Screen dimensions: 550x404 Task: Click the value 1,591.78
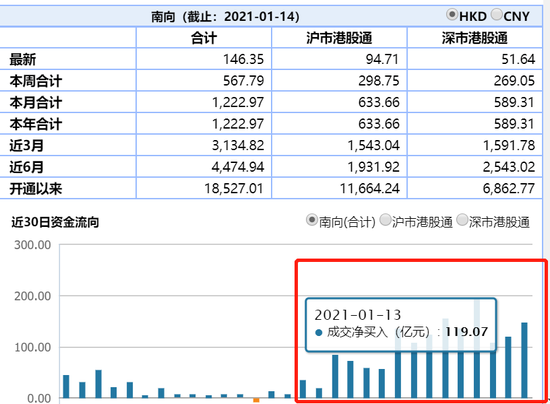tap(509, 146)
